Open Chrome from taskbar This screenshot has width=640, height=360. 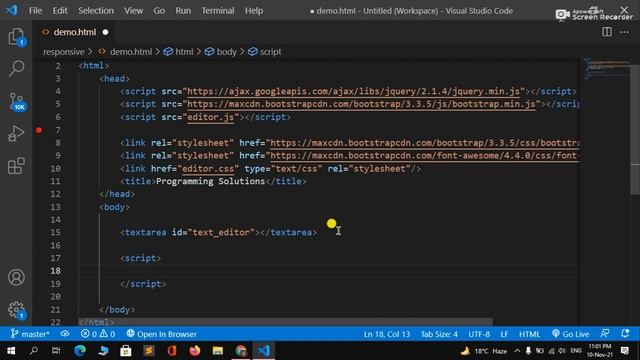241,351
